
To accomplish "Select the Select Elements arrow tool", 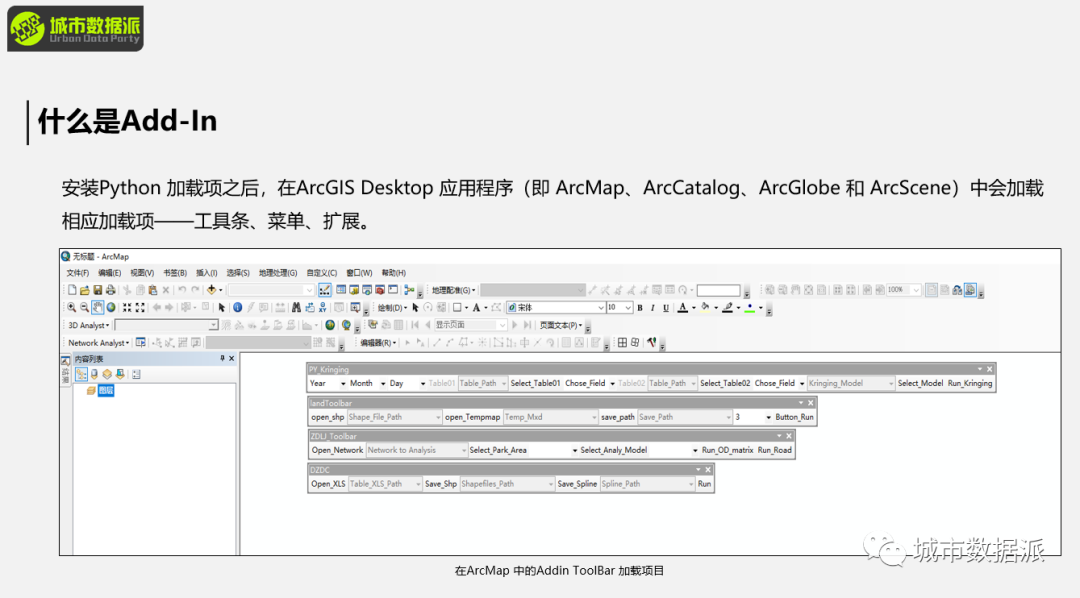I will 222,307.
